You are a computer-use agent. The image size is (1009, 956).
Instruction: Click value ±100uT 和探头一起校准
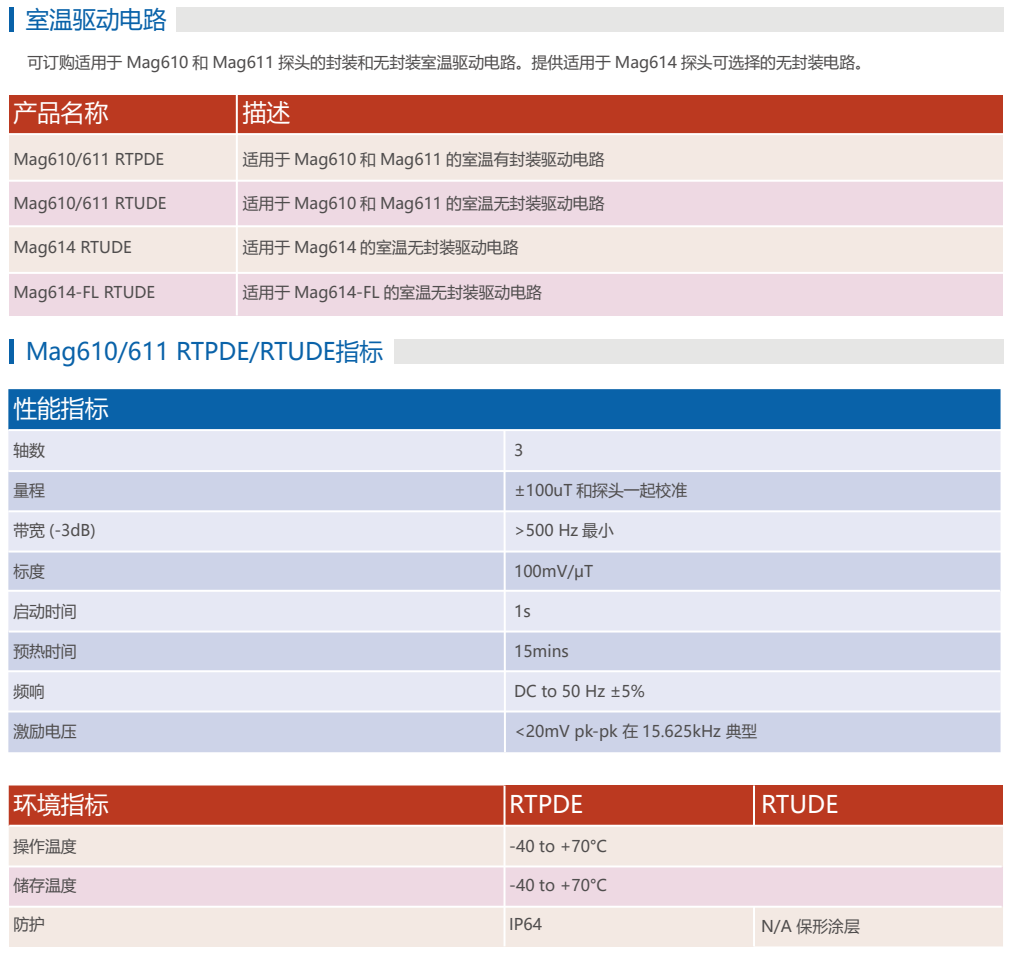point(600,490)
